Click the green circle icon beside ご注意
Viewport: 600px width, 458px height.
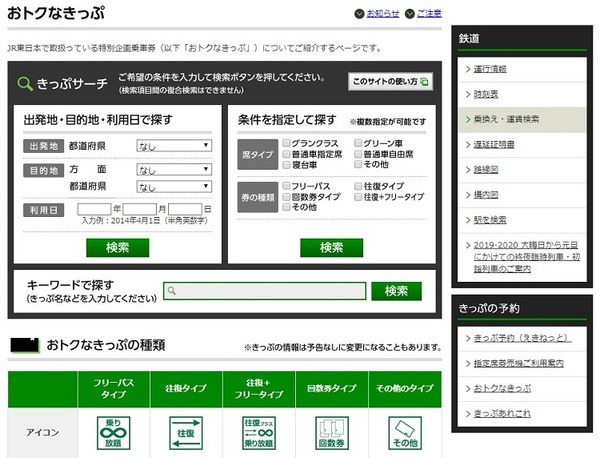point(409,14)
